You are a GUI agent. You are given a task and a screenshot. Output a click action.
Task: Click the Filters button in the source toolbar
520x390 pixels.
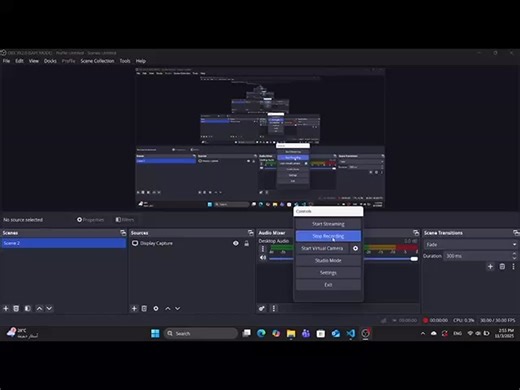125,220
